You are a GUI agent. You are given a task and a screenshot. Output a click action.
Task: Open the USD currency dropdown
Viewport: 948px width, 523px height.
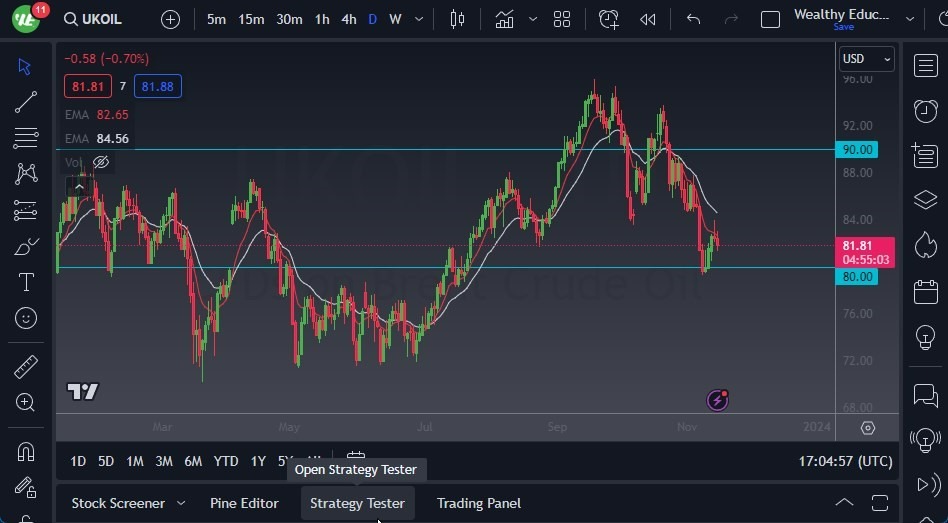coord(866,59)
